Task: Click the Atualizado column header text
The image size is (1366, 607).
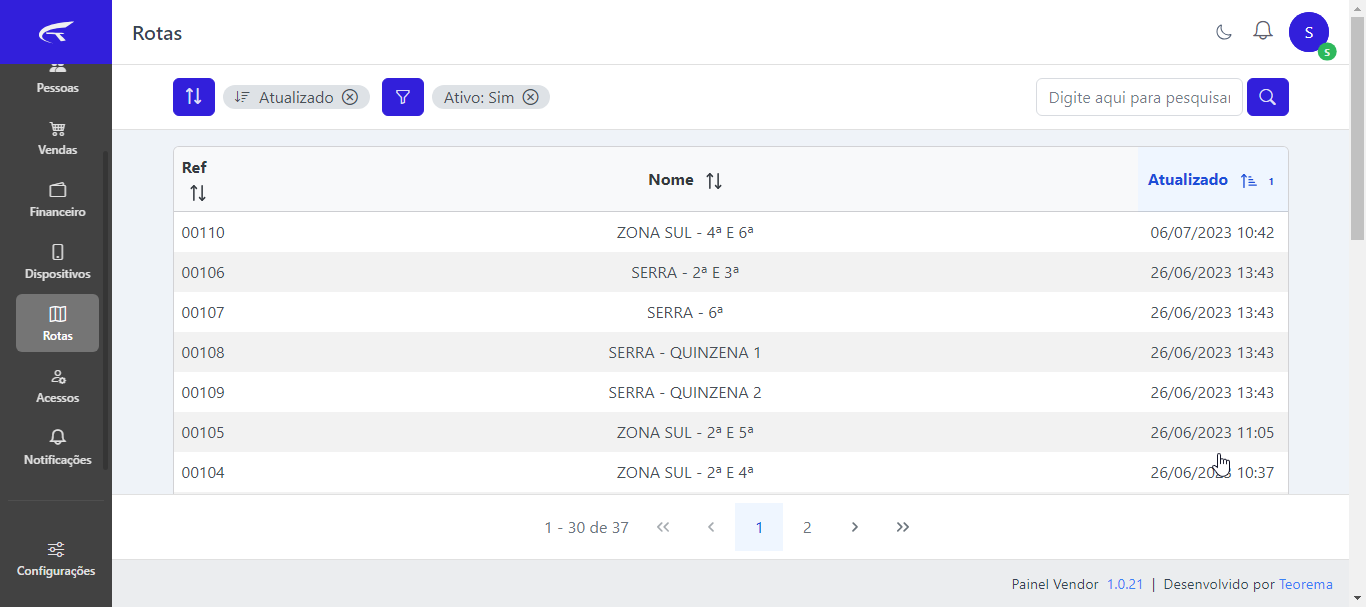Action: pos(1188,180)
